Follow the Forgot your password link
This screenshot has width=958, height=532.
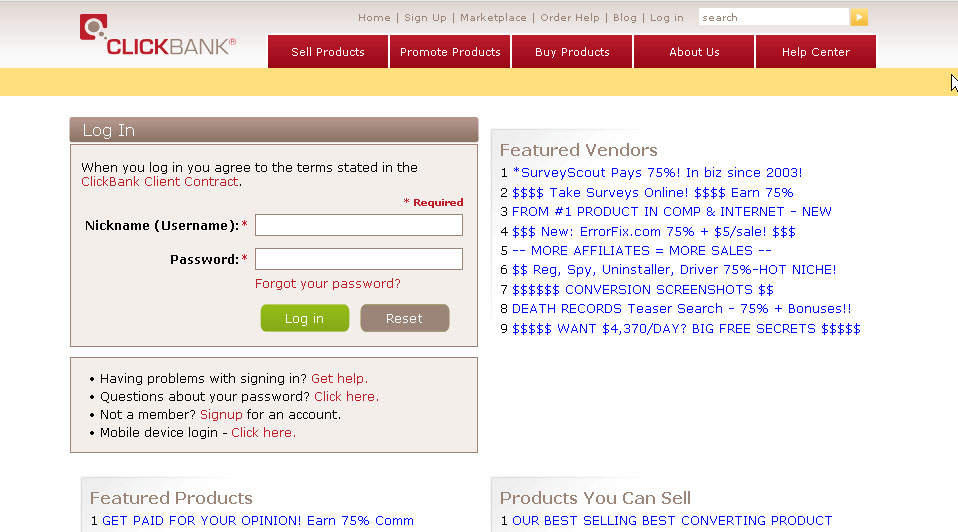pyautogui.click(x=327, y=284)
